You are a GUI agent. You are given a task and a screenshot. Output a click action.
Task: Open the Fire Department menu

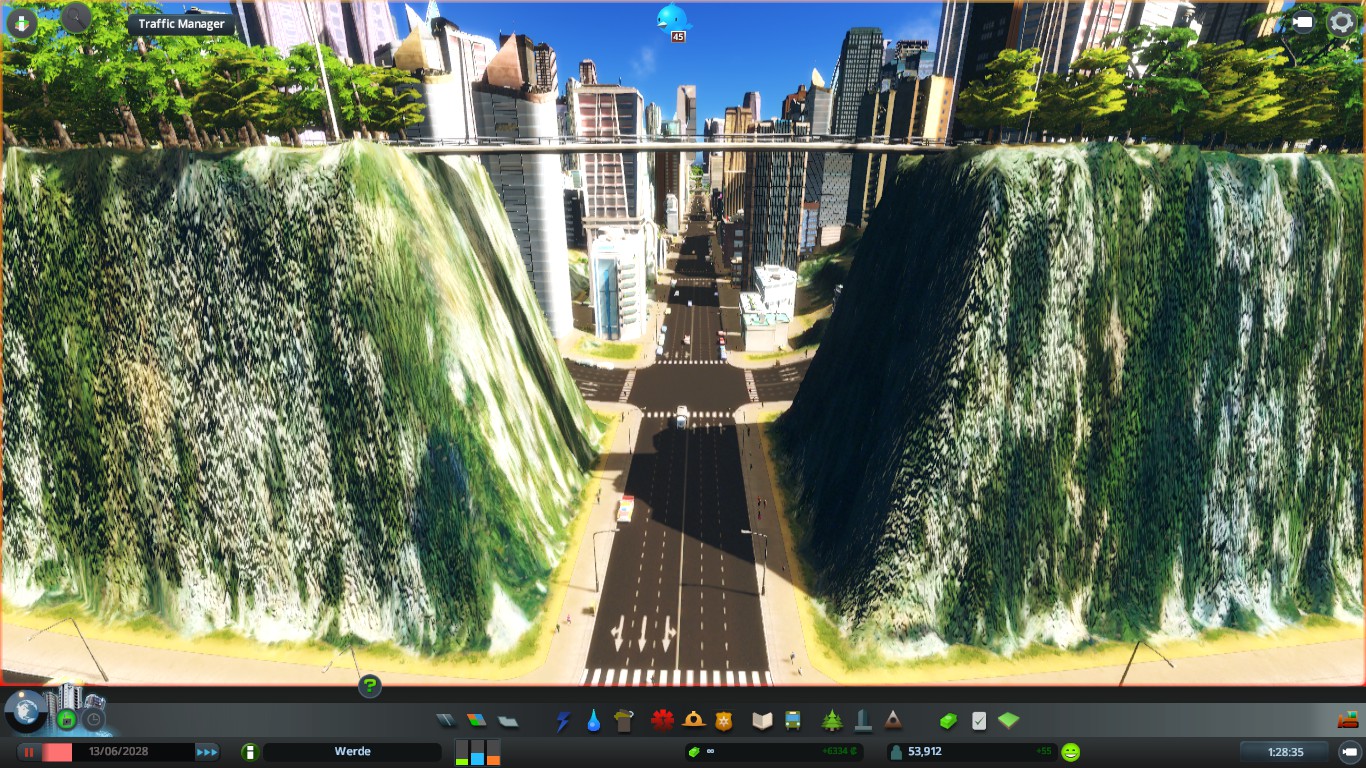[693, 720]
